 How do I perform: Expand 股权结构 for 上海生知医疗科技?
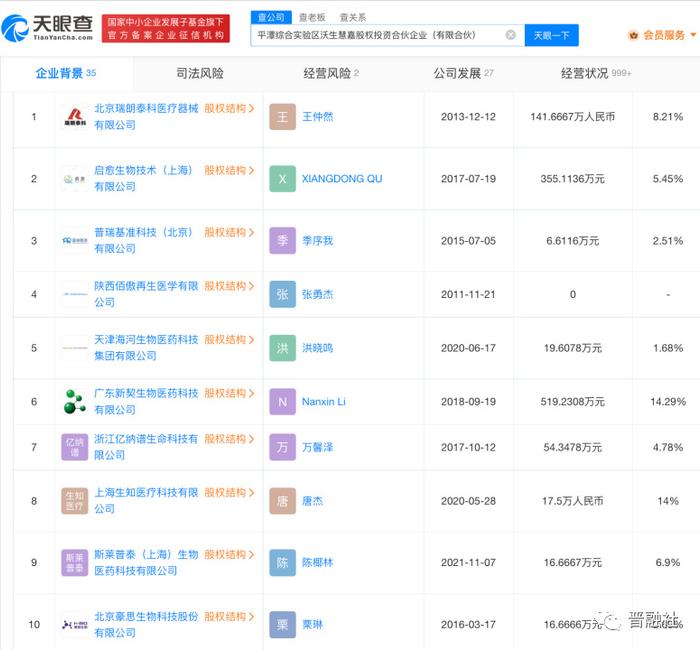click(x=229, y=492)
